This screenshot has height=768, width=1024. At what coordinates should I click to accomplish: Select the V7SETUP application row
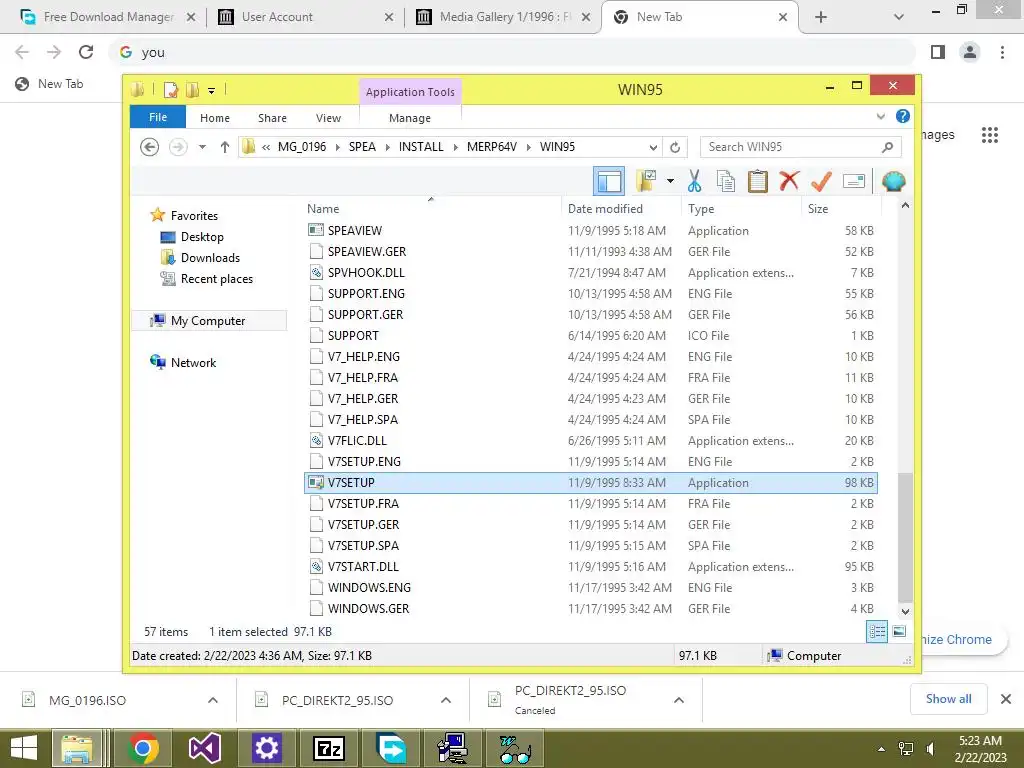[590, 483]
